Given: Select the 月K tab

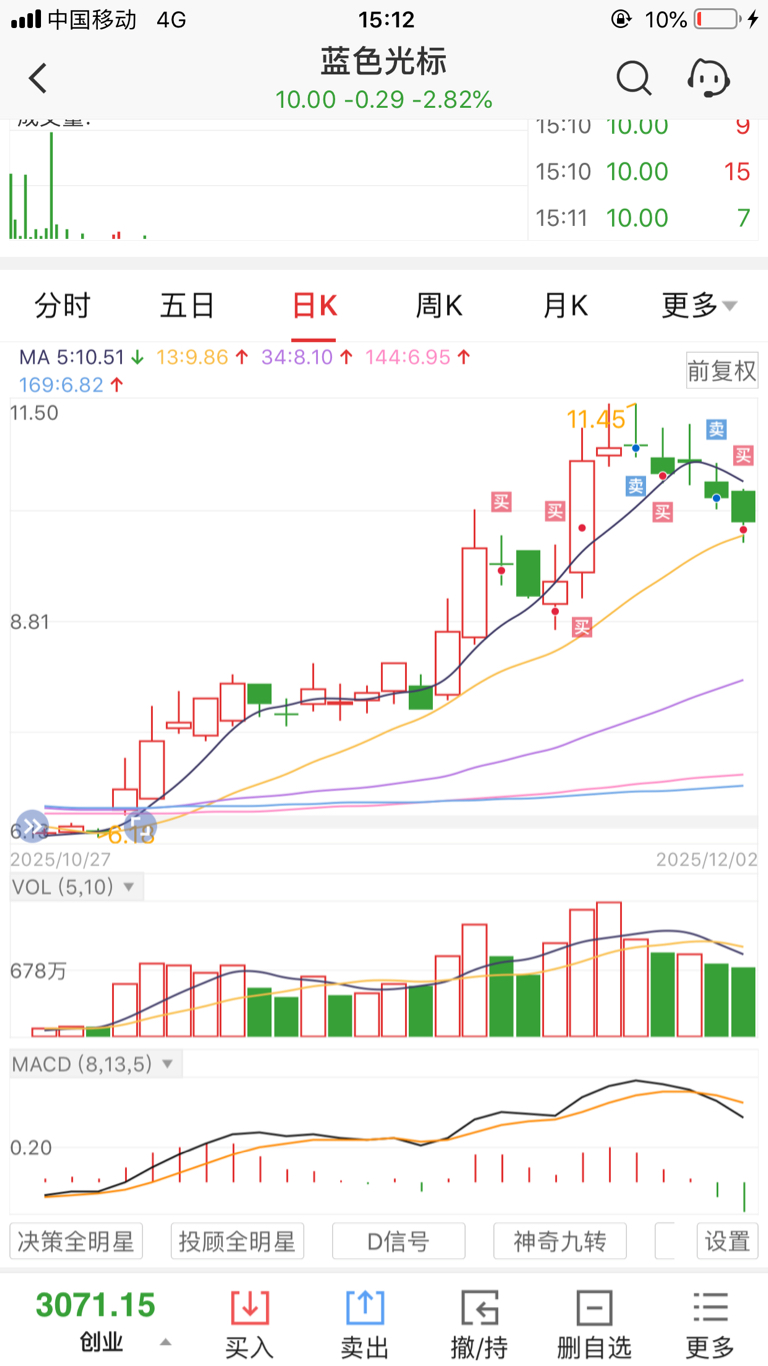Looking at the screenshot, I should (565, 305).
